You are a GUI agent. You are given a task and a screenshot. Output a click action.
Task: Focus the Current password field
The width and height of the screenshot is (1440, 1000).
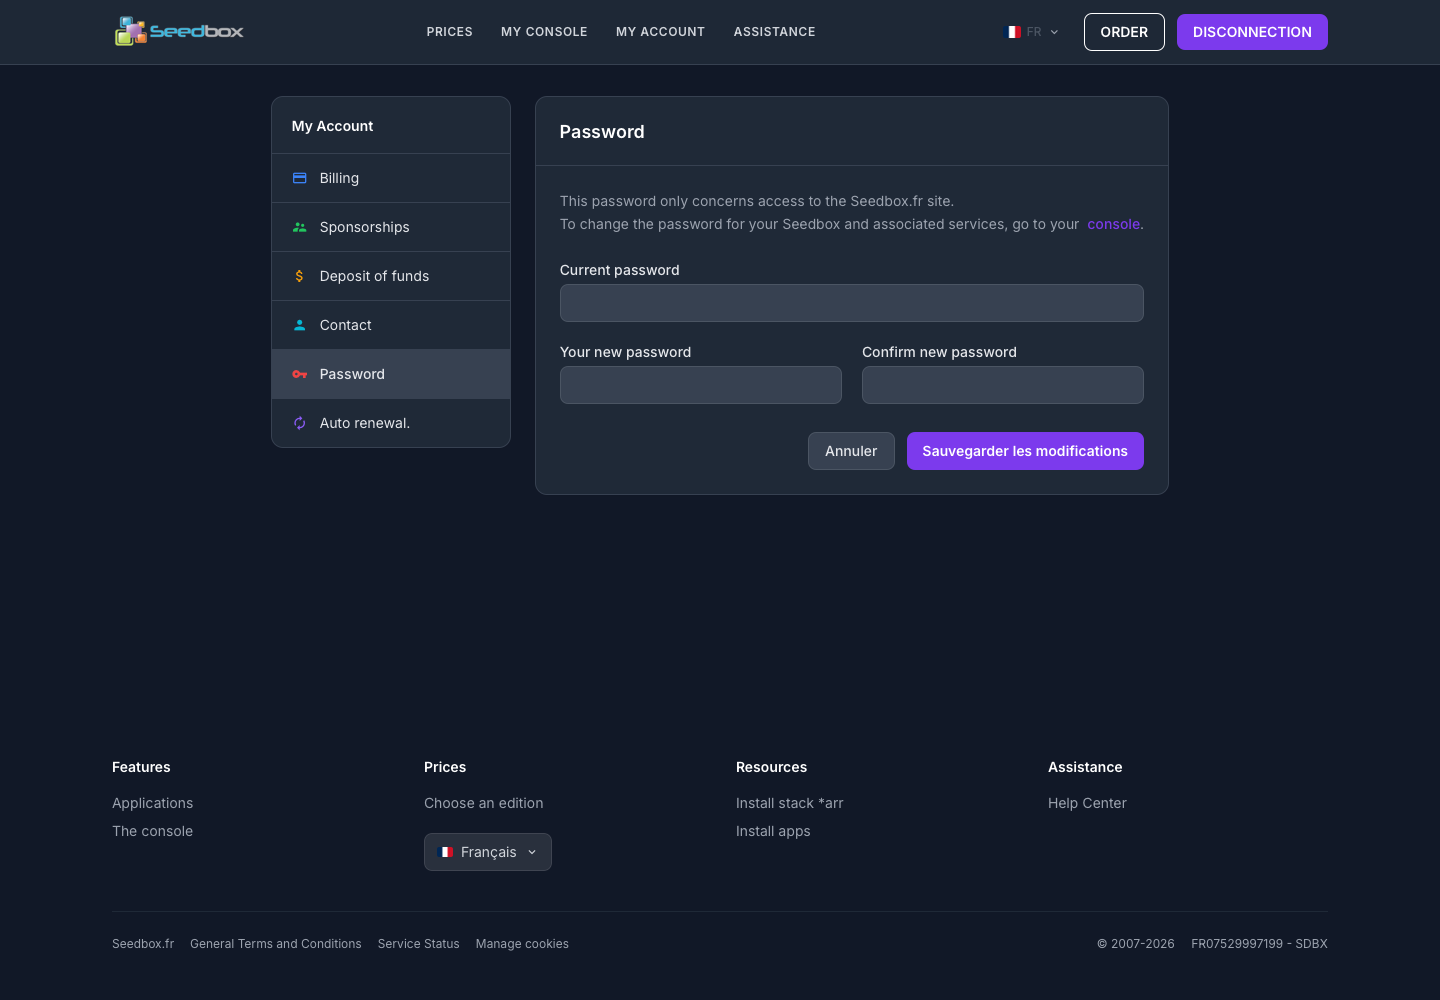coord(852,303)
